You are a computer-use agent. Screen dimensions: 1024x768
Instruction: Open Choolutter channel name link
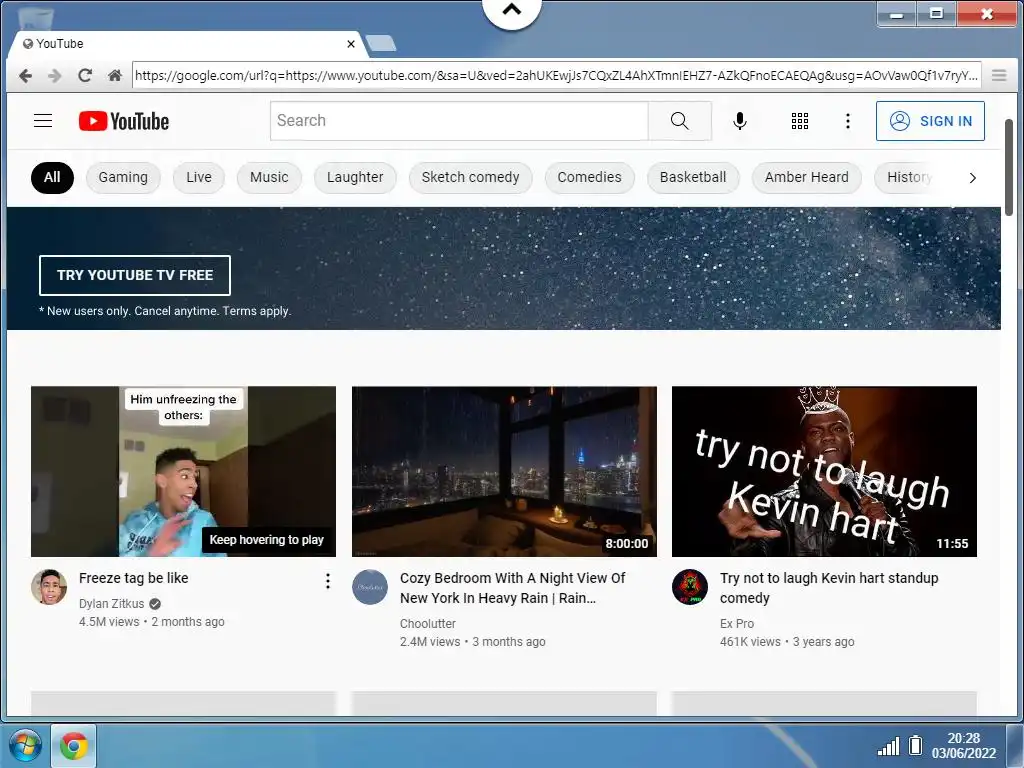pyautogui.click(x=428, y=624)
